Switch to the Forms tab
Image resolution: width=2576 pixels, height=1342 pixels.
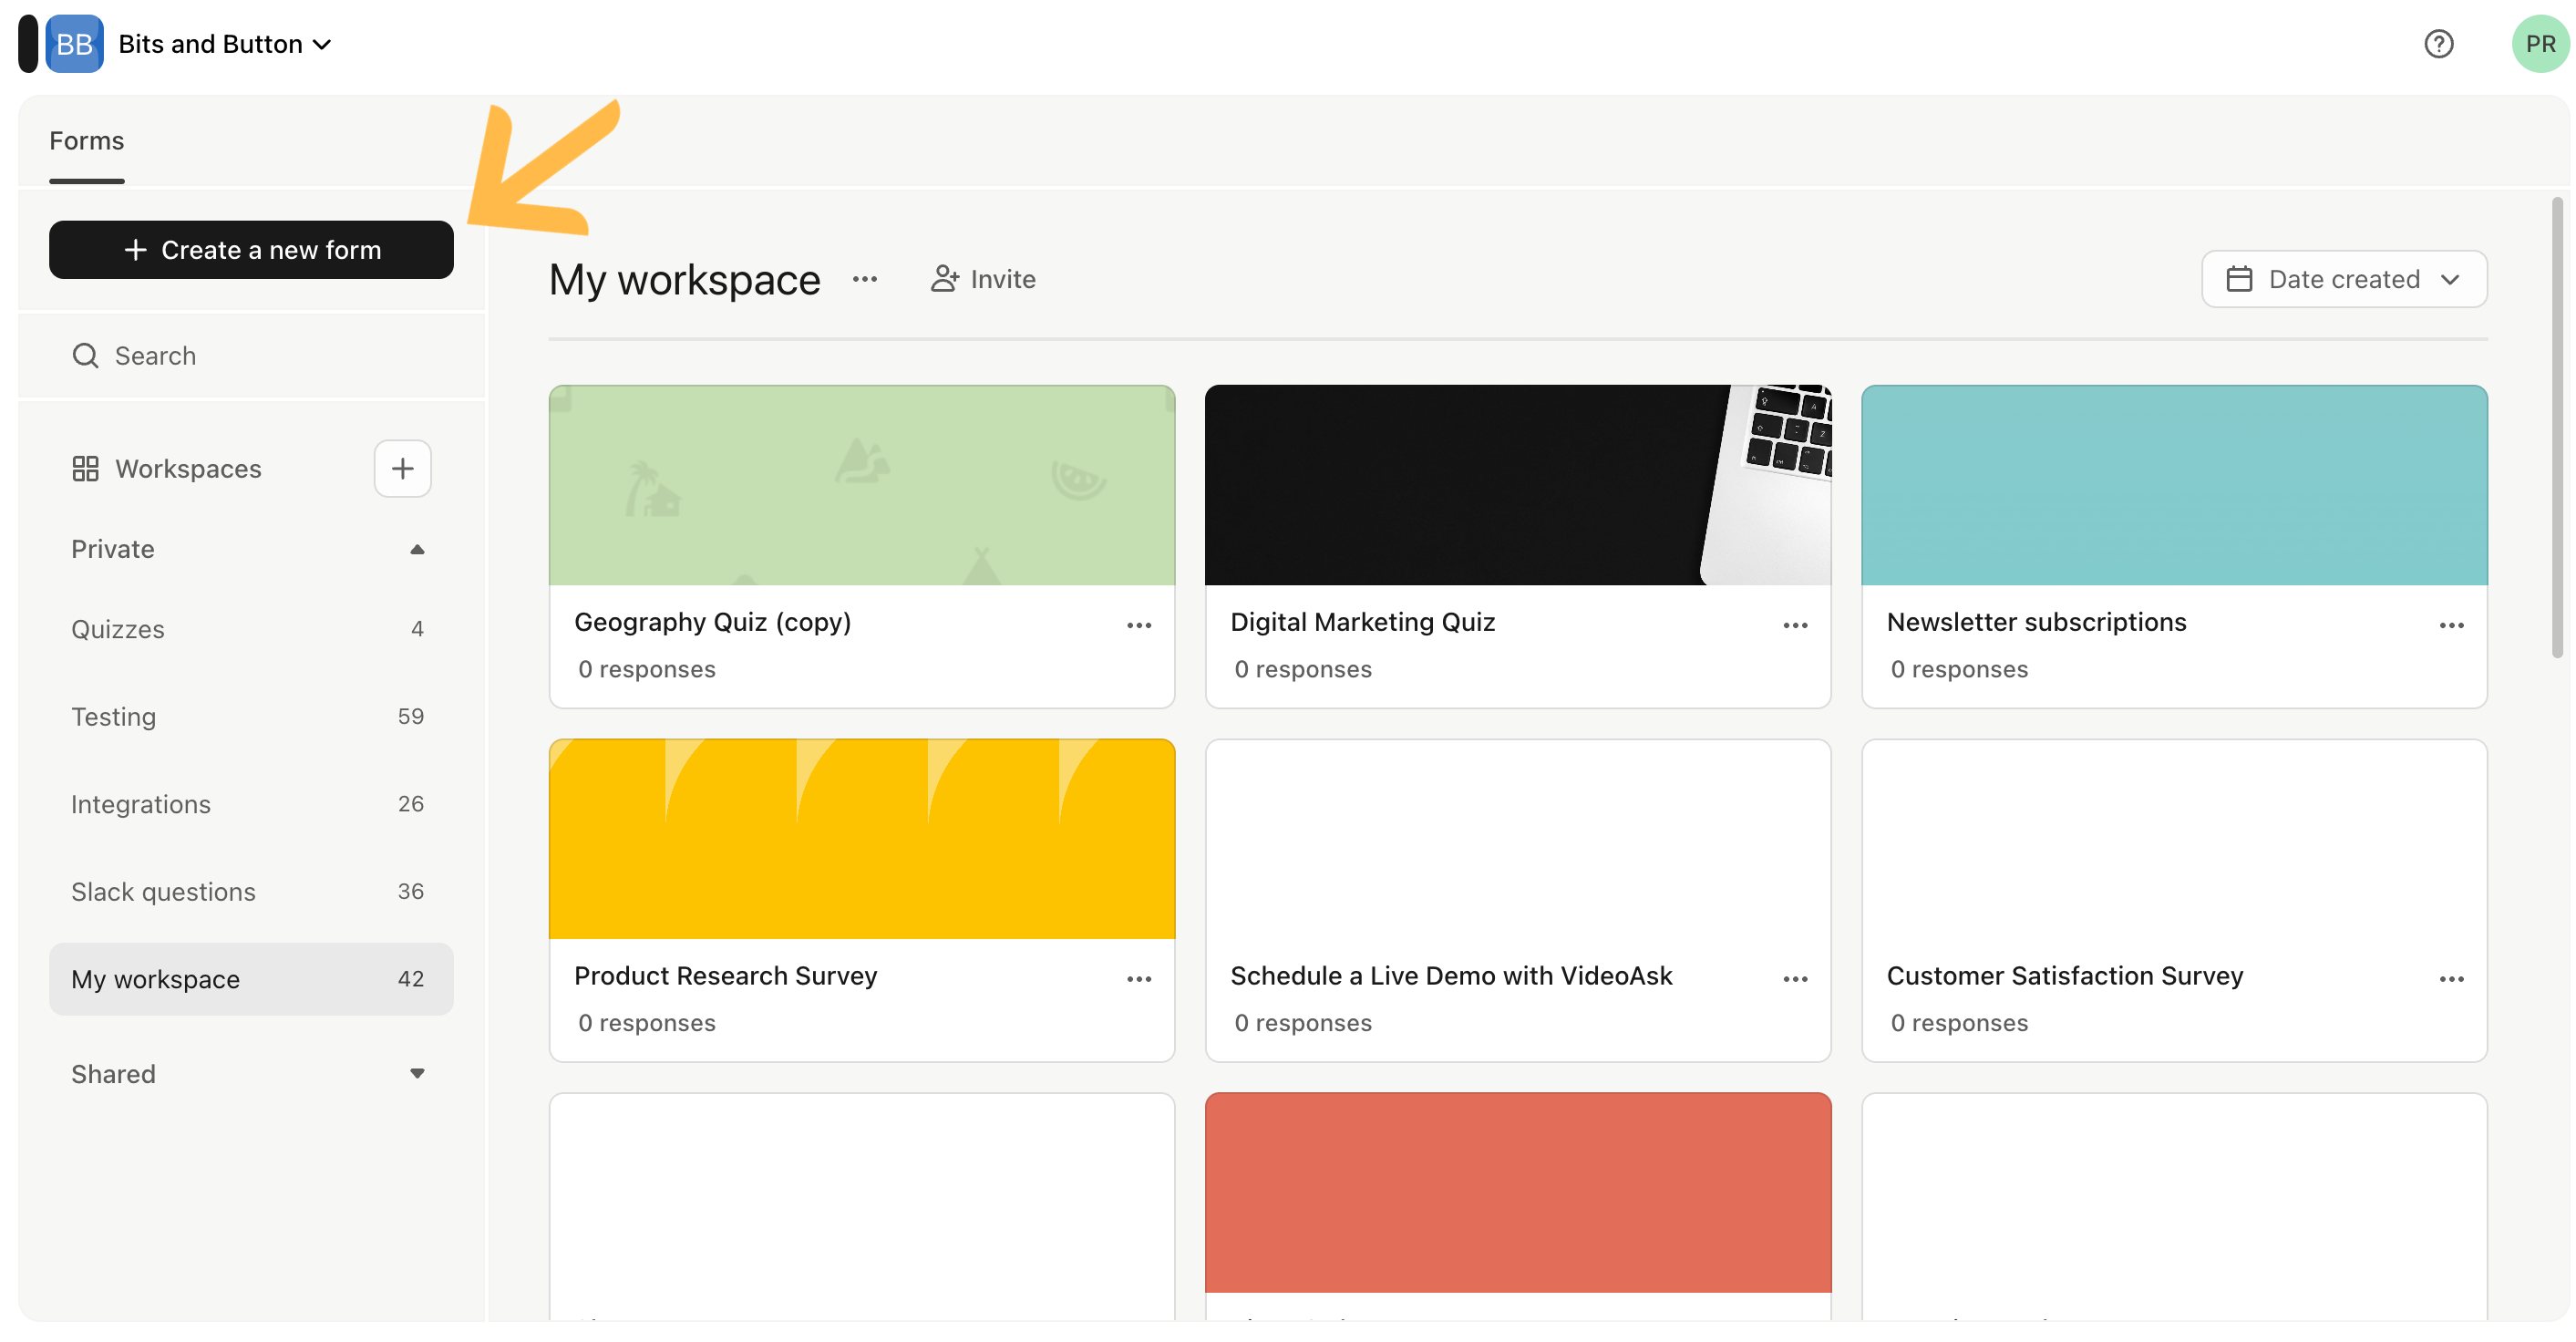(x=87, y=141)
